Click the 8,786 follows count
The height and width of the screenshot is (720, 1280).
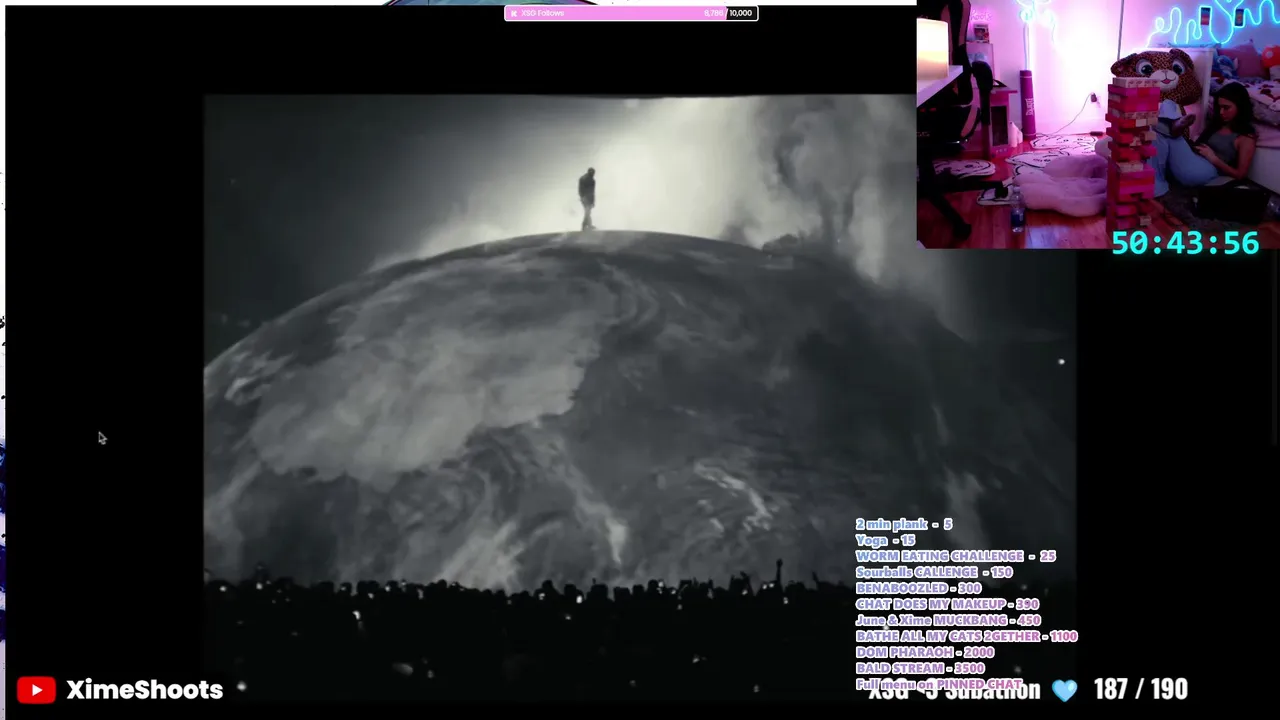(x=714, y=13)
